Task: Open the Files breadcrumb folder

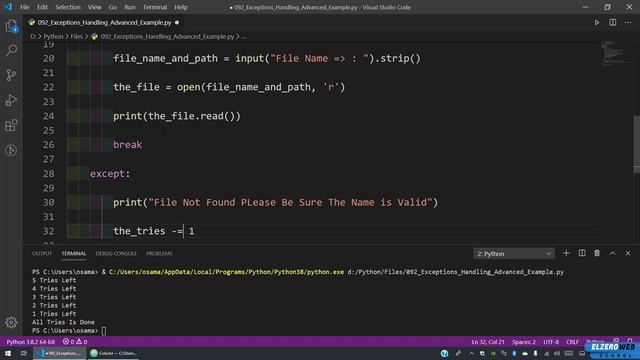Action: [76, 37]
